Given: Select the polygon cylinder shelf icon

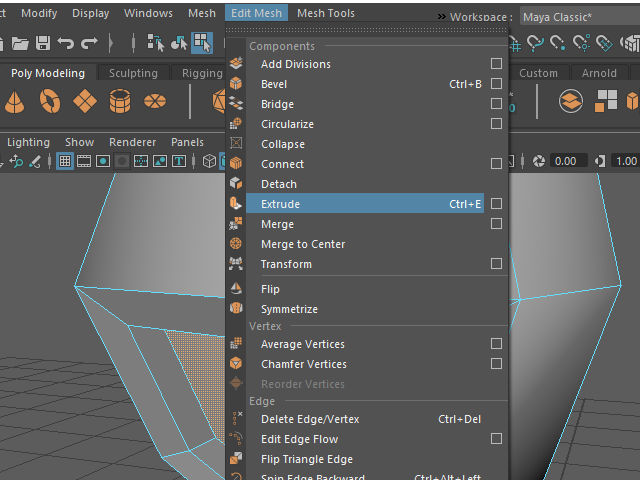Looking at the screenshot, I should point(120,101).
